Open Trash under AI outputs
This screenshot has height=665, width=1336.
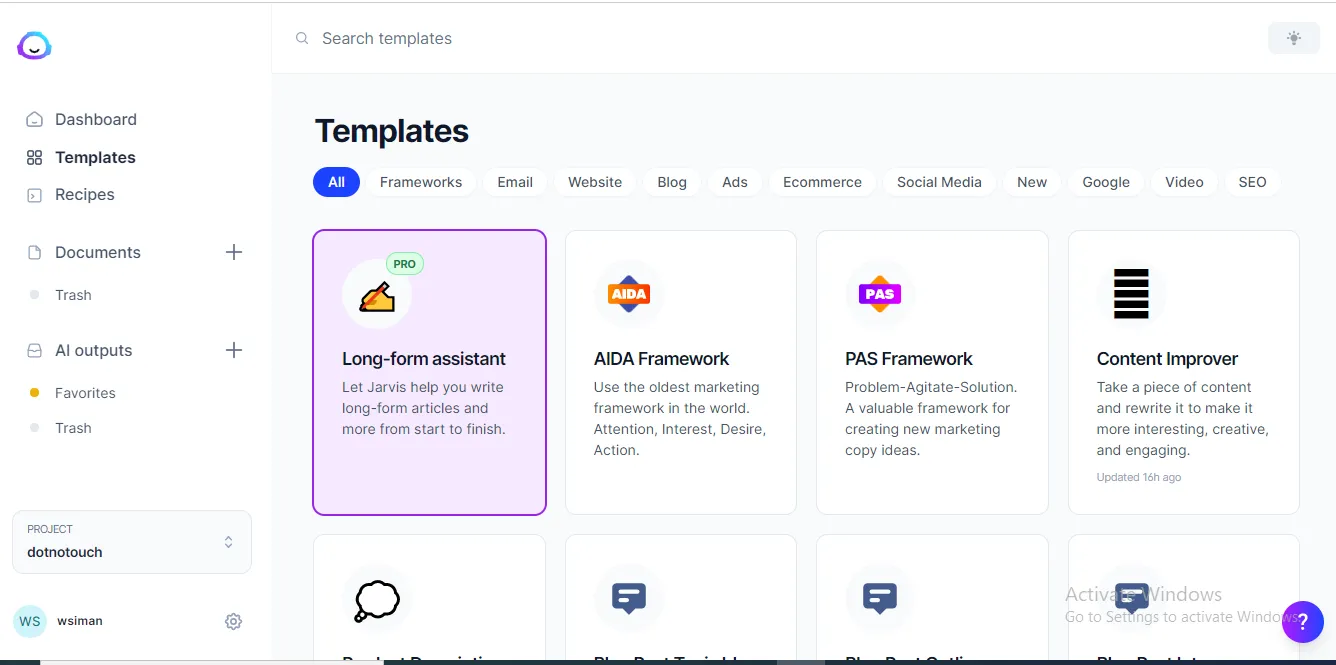[x=73, y=428]
